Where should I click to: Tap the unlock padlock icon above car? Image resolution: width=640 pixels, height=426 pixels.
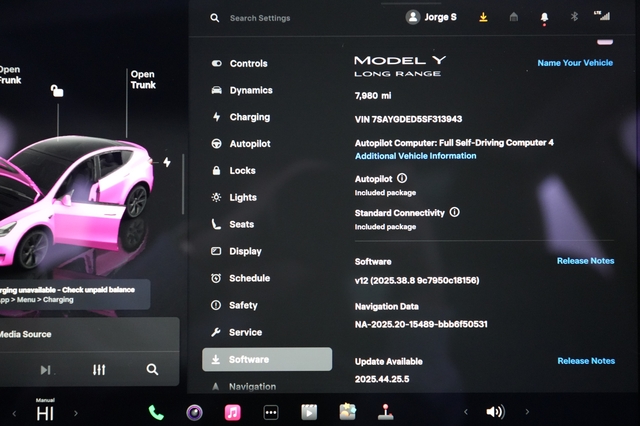click(57, 91)
